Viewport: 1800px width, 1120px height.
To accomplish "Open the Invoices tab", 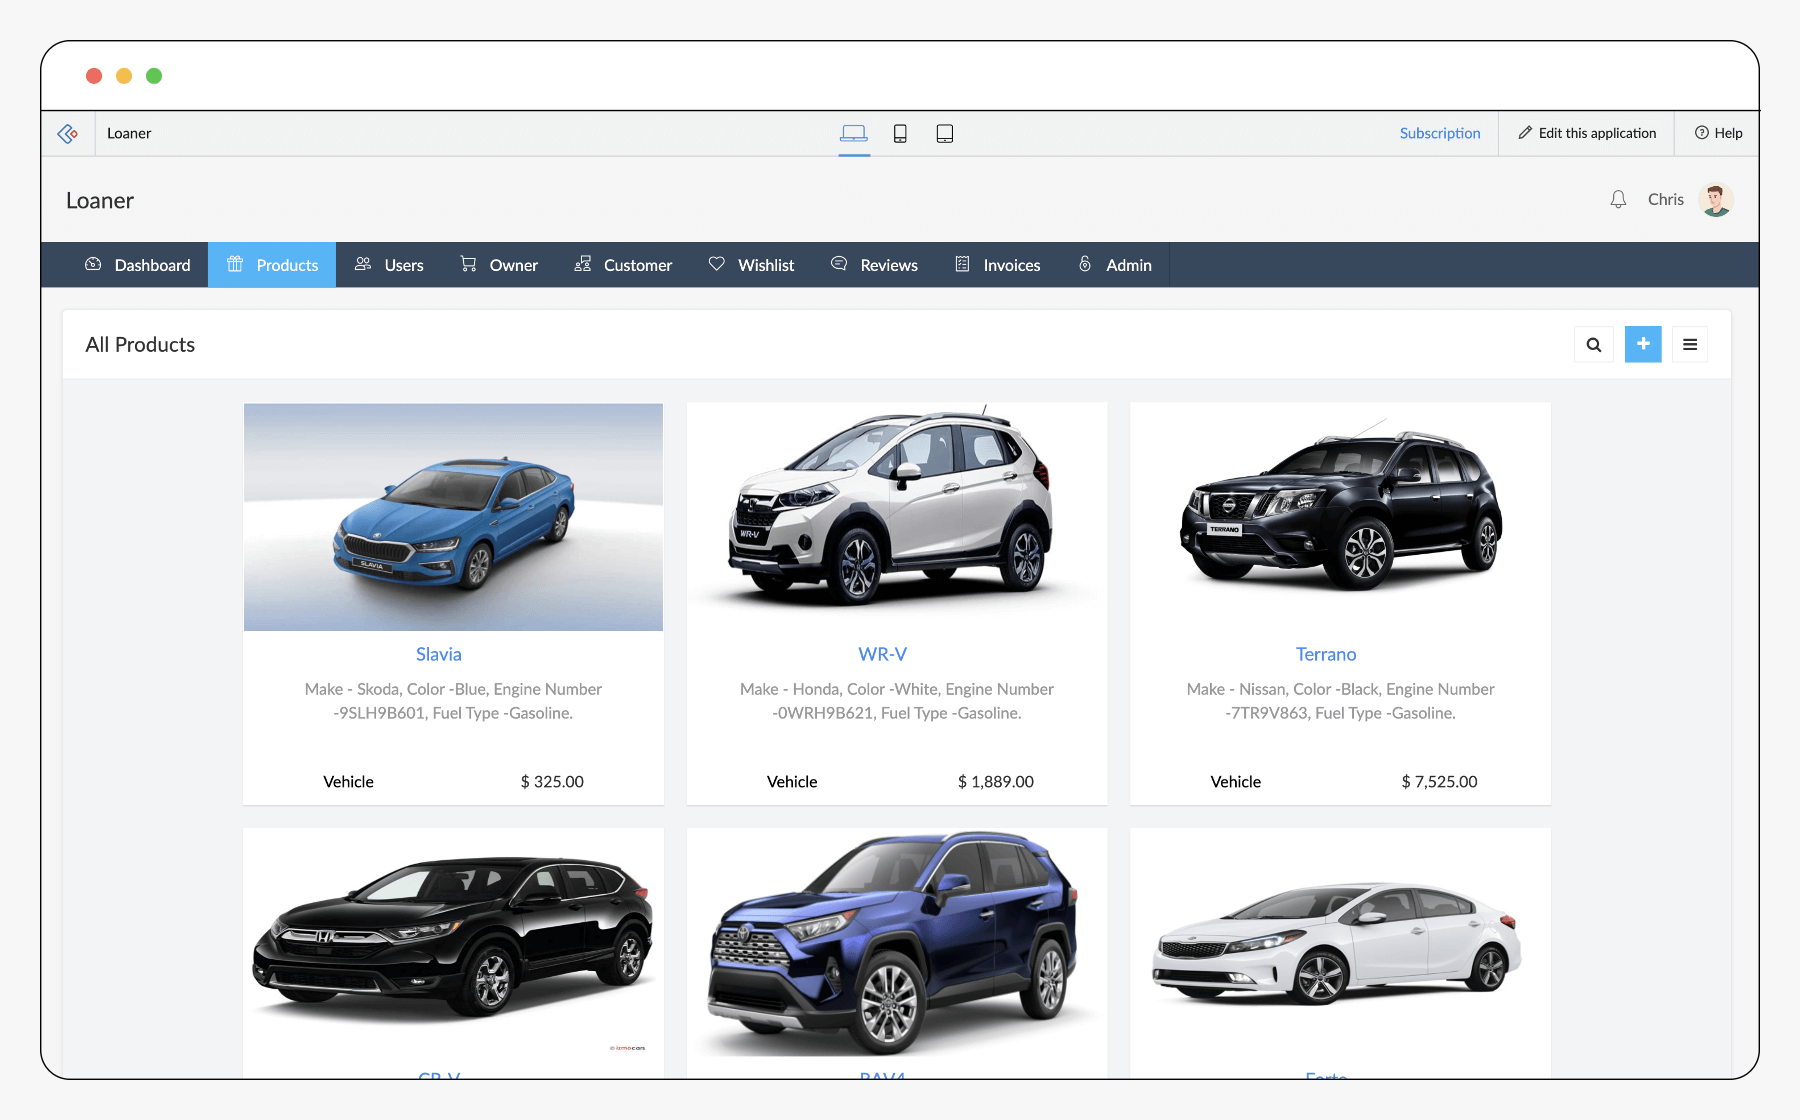I will click(x=997, y=265).
